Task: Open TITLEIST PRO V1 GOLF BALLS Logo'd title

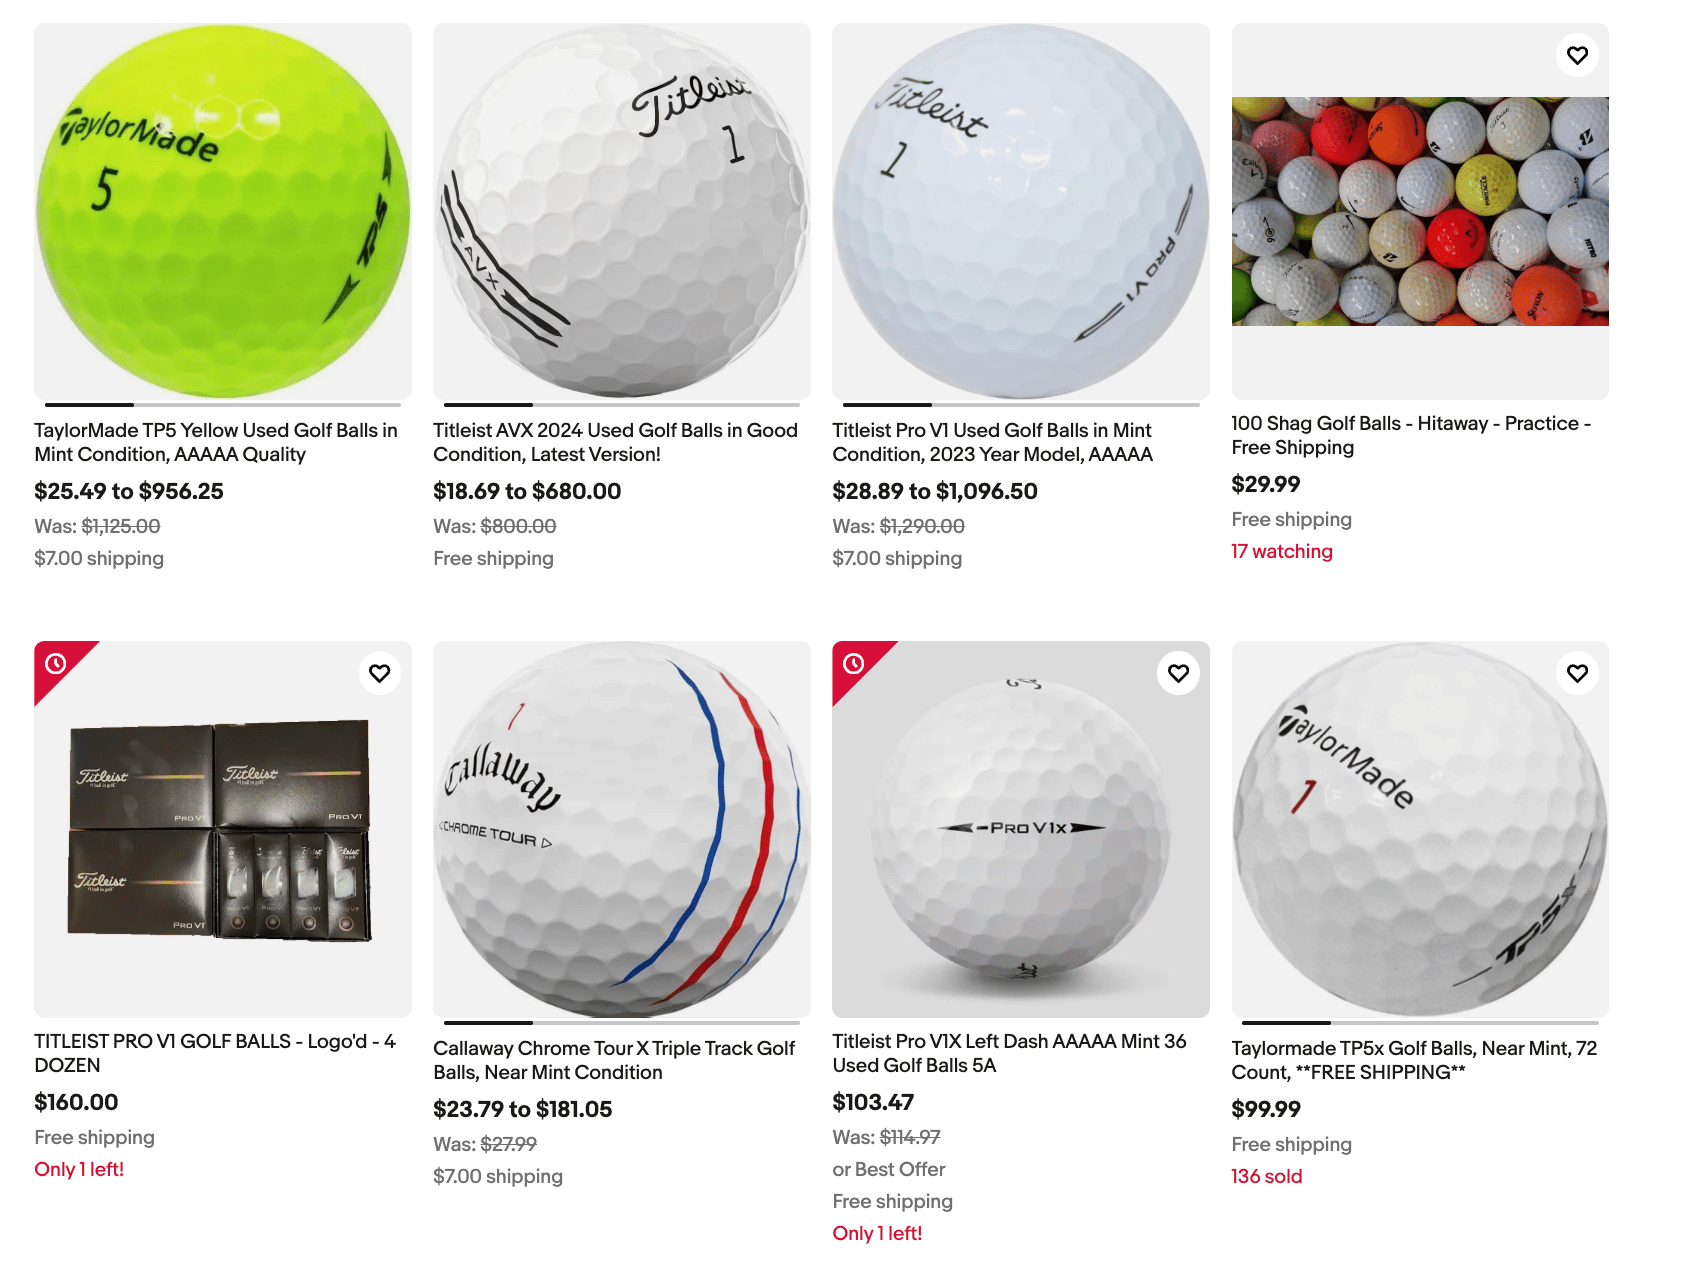Action: 215,1053
